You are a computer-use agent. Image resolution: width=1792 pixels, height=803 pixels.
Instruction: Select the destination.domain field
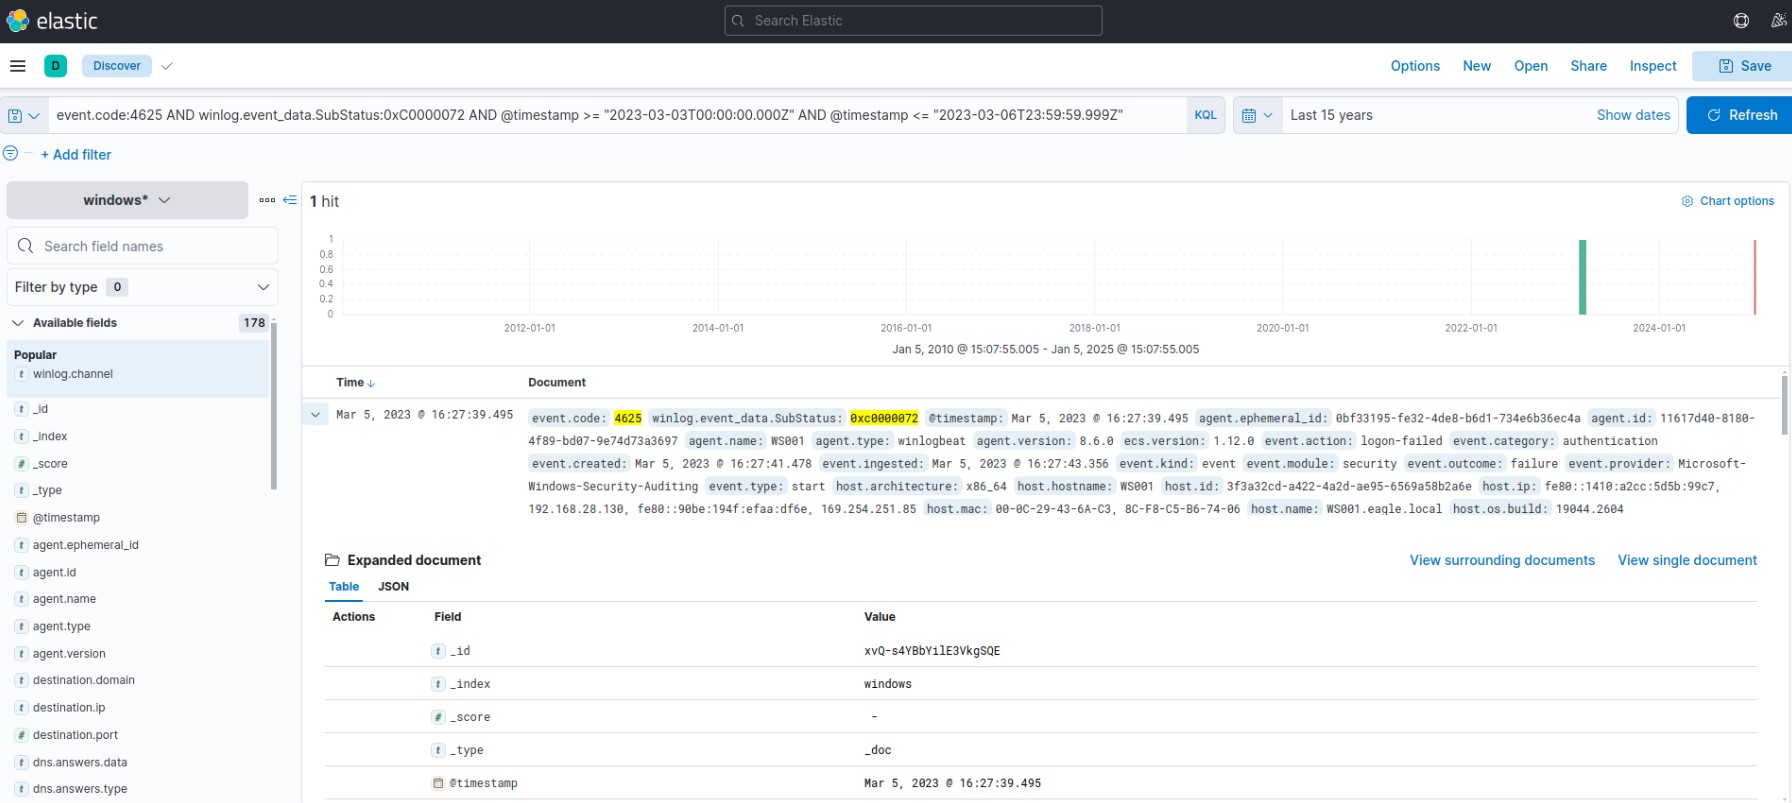tap(83, 680)
